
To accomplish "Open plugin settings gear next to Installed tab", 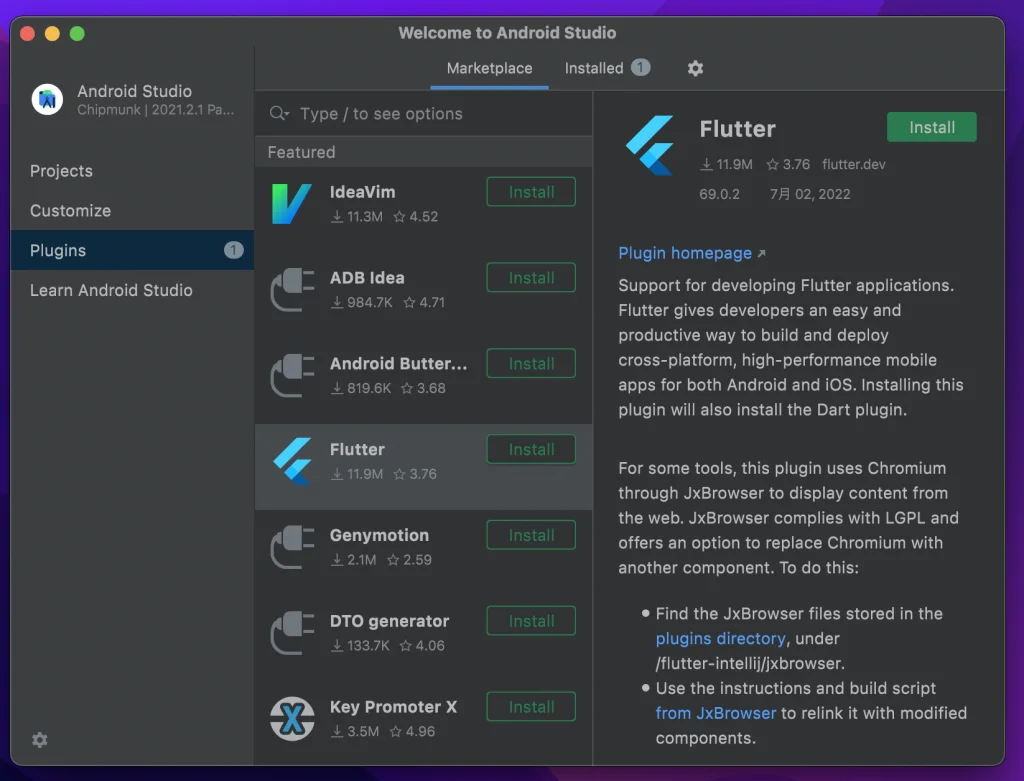I will 695,69.
